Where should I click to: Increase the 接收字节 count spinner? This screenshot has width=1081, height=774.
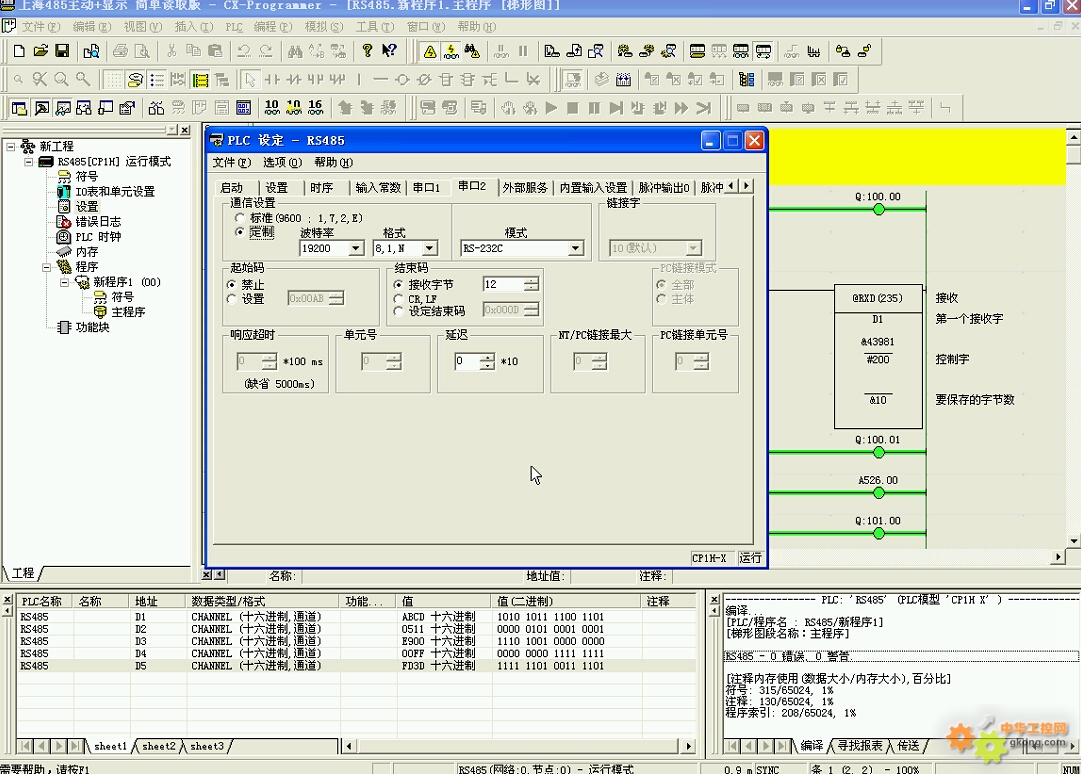[531, 281]
